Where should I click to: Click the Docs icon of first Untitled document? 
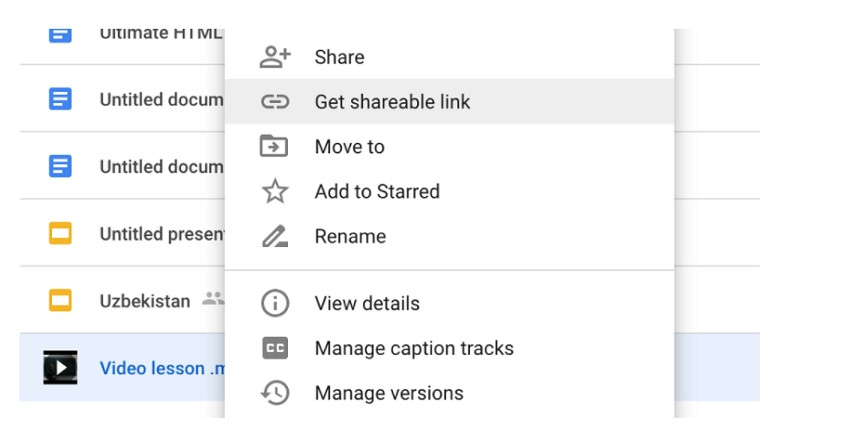(60, 99)
